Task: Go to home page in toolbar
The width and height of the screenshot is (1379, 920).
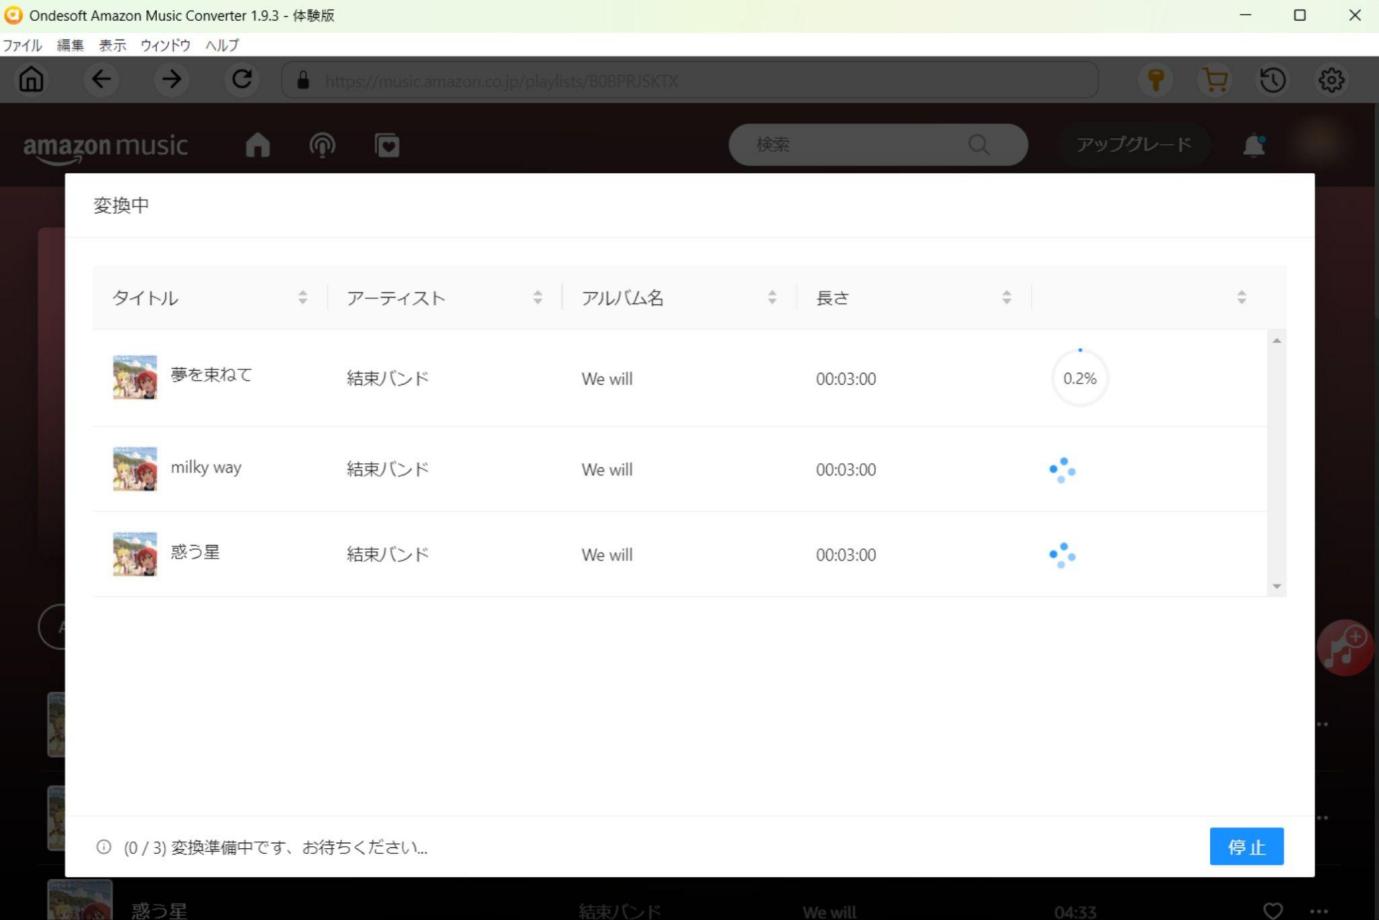Action: [31, 79]
